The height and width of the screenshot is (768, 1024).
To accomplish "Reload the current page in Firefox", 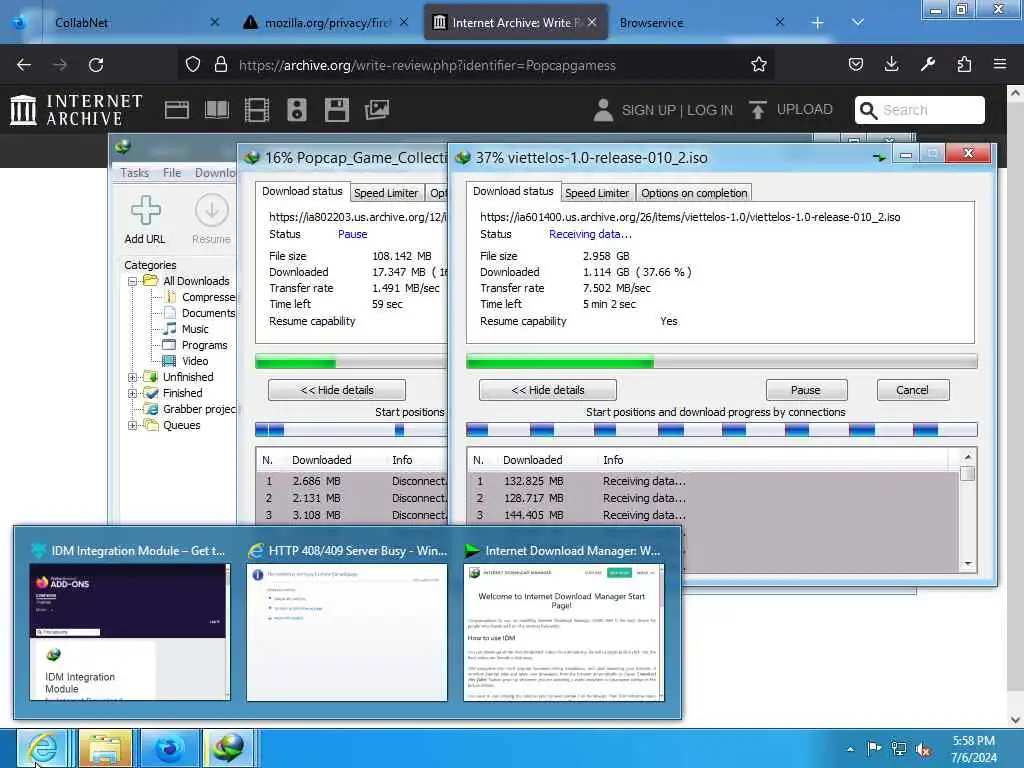I will coord(96,65).
